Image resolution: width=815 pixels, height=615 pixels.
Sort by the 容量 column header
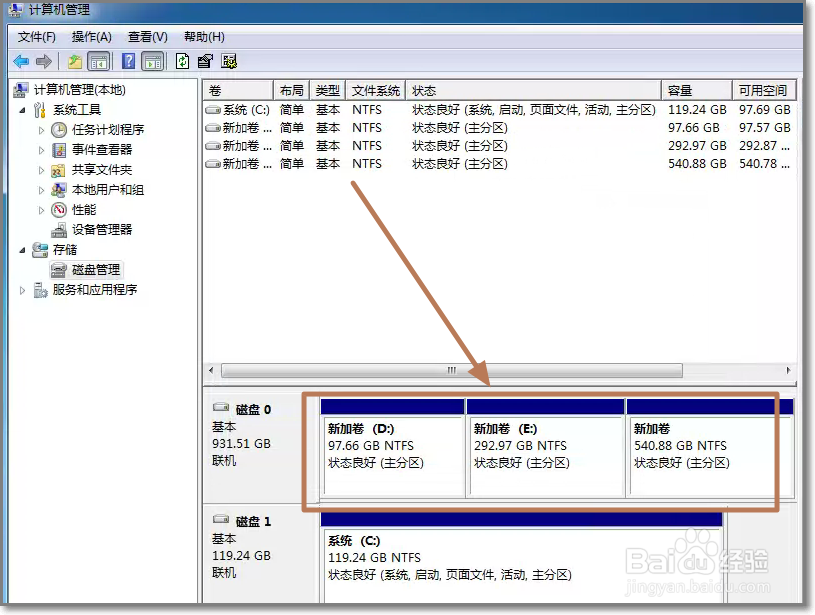pyautogui.click(x=697, y=90)
